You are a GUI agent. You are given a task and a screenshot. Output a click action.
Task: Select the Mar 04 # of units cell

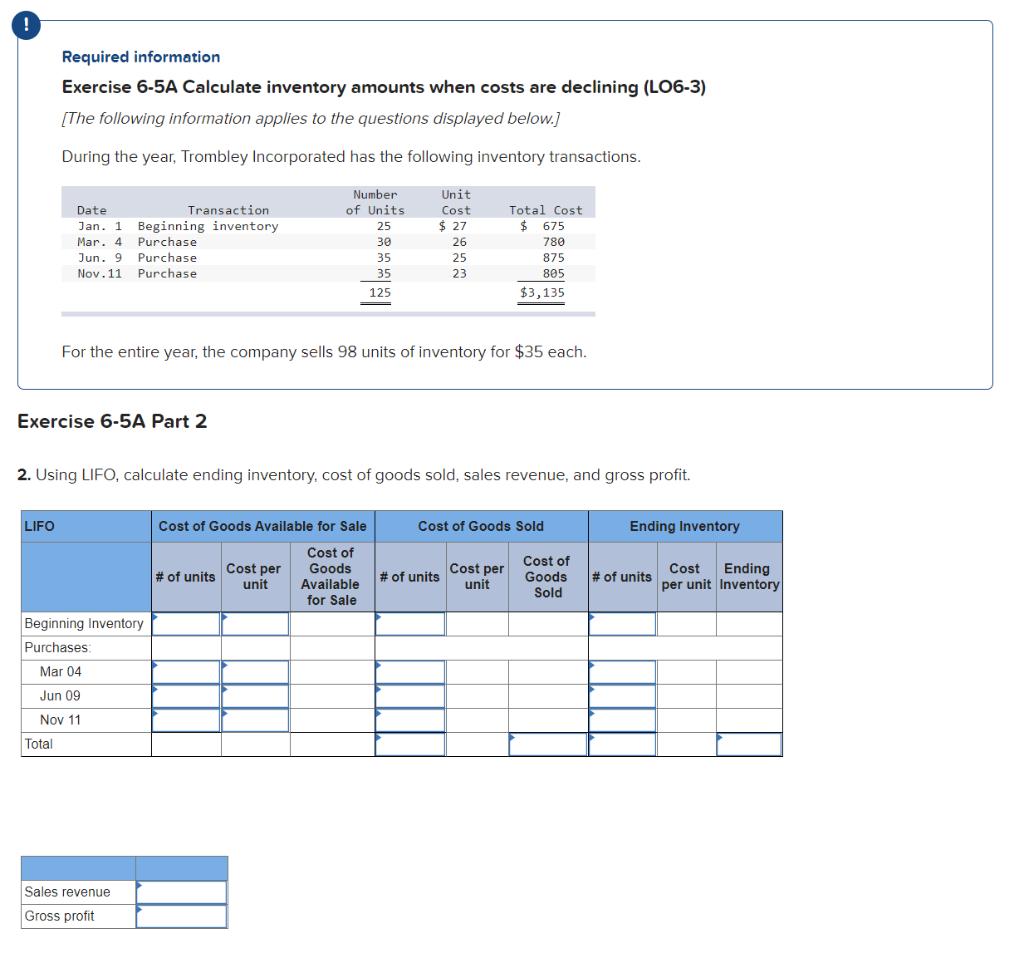point(186,671)
